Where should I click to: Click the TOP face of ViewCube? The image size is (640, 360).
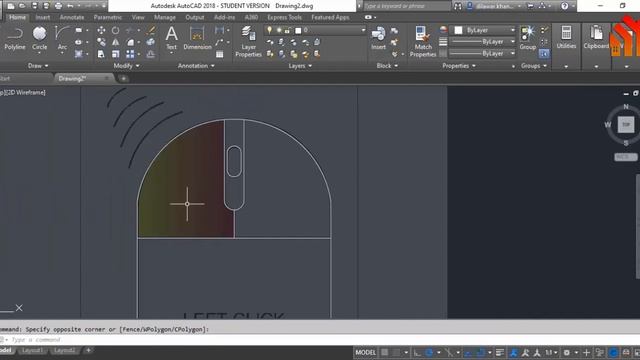click(626, 124)
